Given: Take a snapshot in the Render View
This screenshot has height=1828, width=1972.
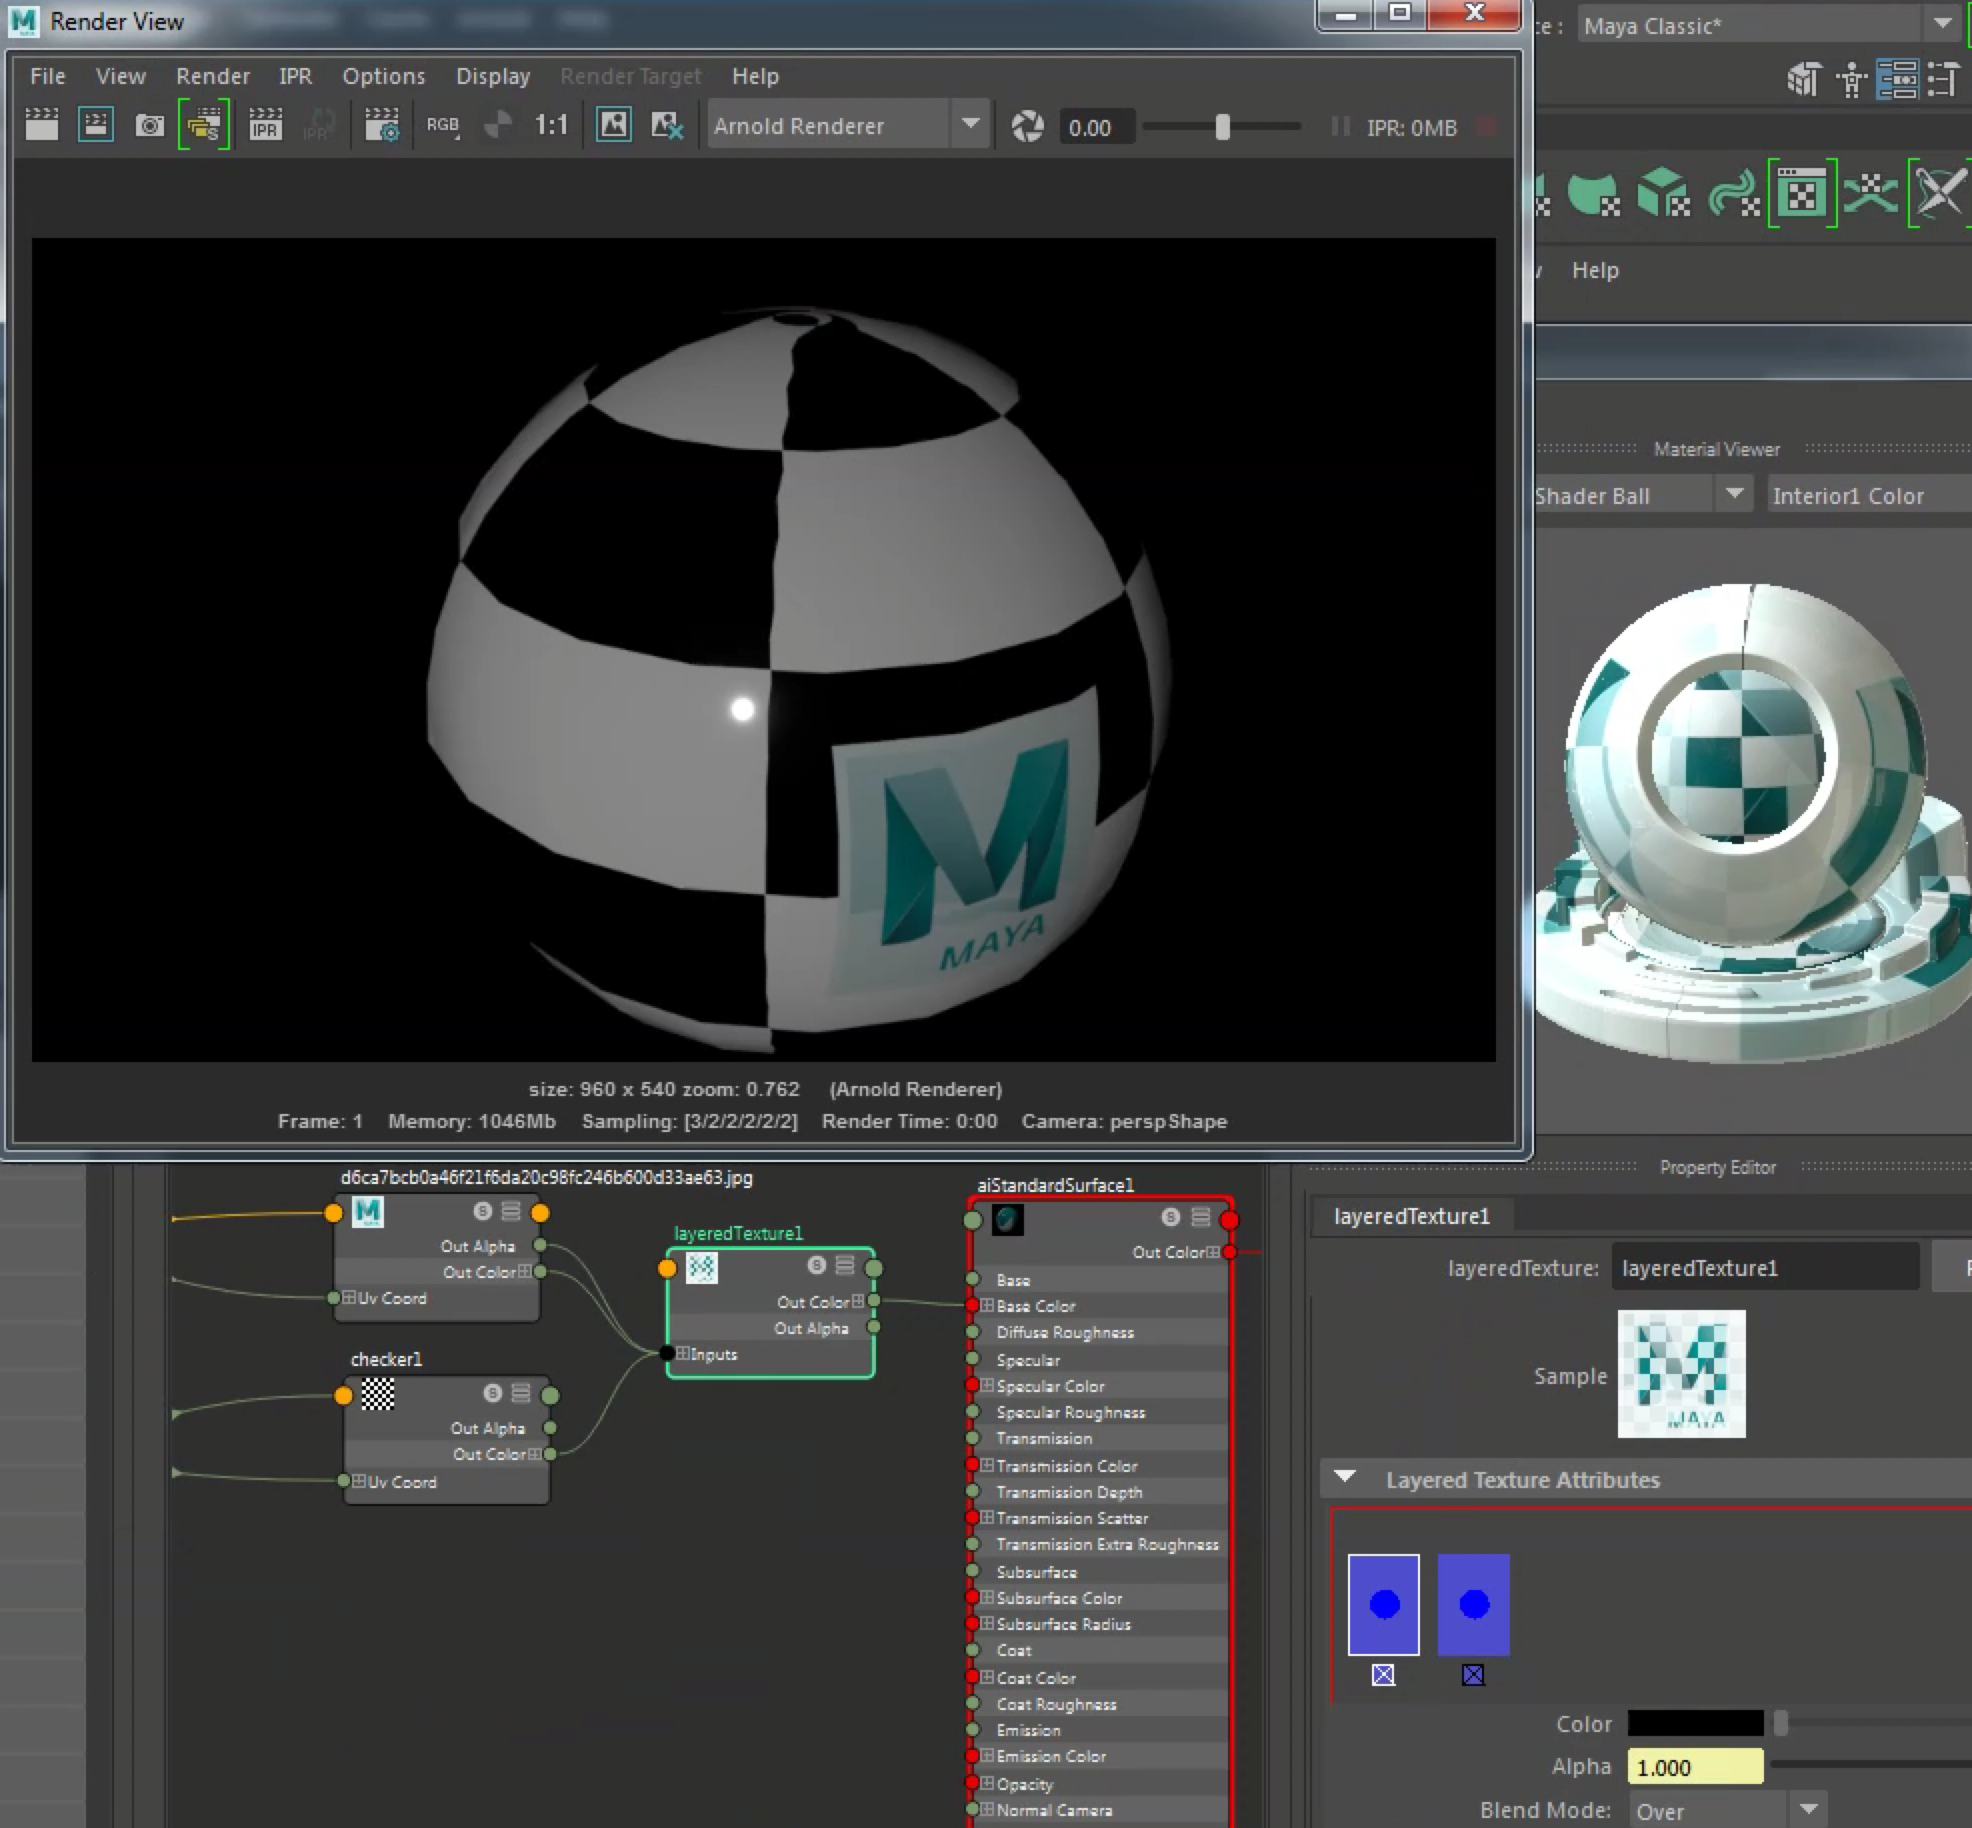Looking at the screenshot, I should [151, 125].
